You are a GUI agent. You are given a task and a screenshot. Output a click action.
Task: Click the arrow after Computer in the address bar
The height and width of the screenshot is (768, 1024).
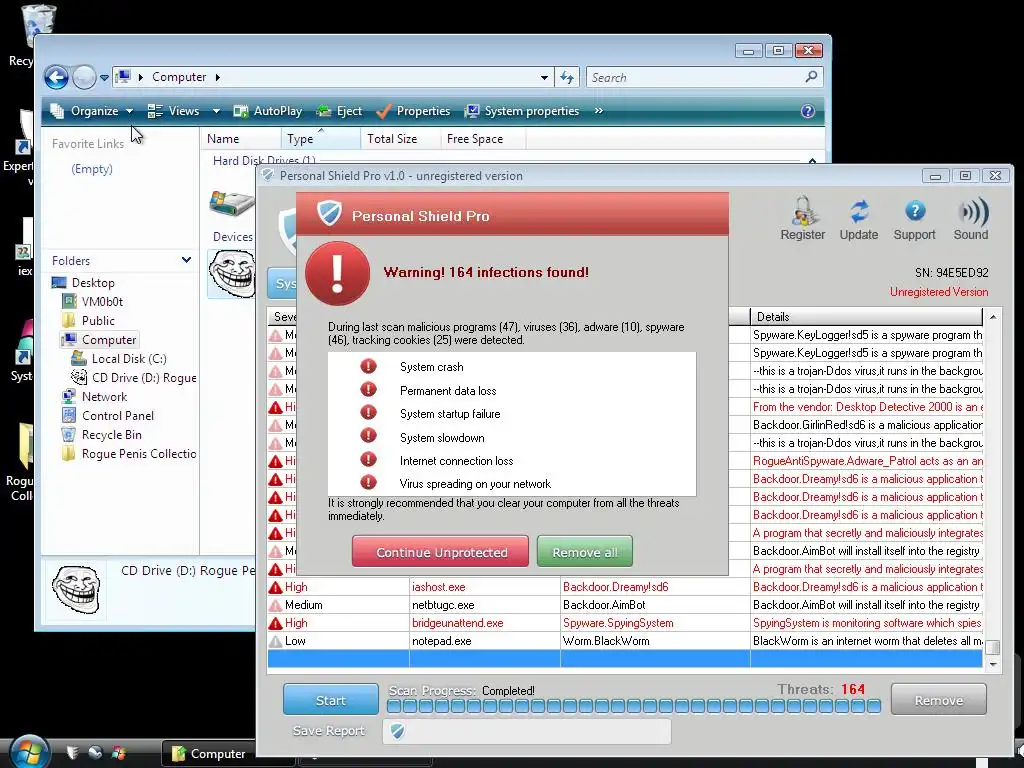click(217, 77)
